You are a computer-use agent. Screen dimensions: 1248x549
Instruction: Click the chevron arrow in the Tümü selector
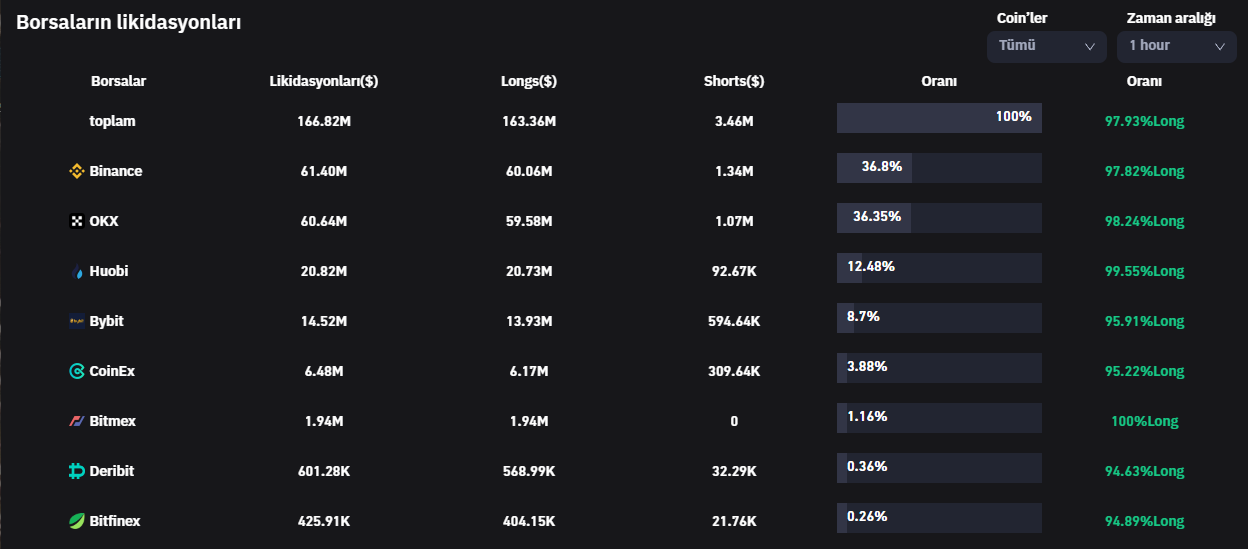pos(1090,46)
